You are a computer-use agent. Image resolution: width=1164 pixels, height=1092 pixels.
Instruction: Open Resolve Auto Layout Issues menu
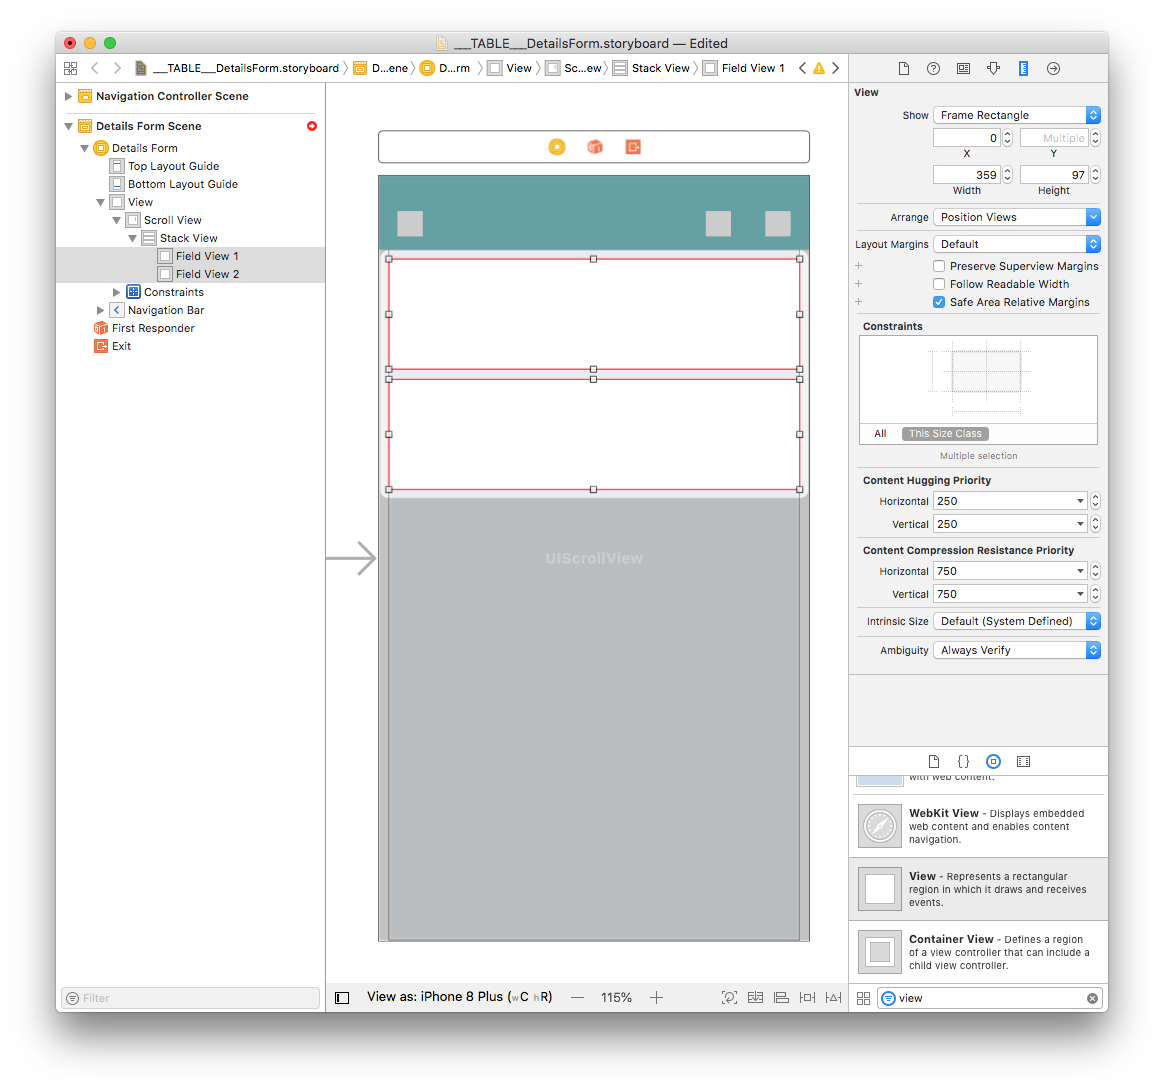click(834, 998)
